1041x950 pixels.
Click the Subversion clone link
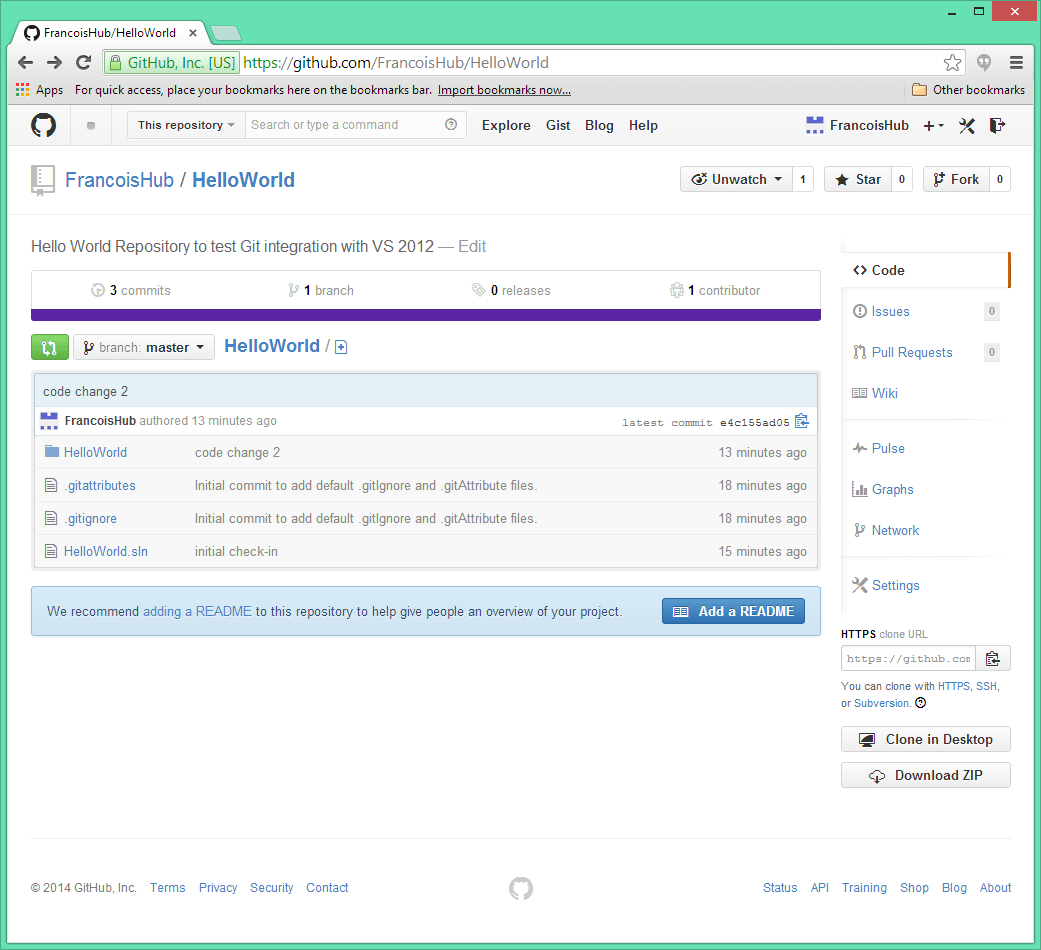click(x=882, y=703)
